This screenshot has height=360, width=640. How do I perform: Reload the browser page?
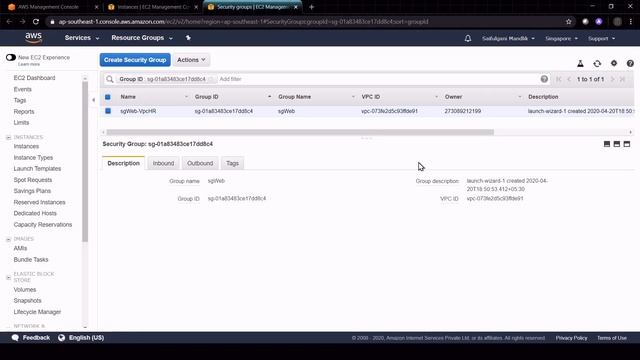coord(36,22)
